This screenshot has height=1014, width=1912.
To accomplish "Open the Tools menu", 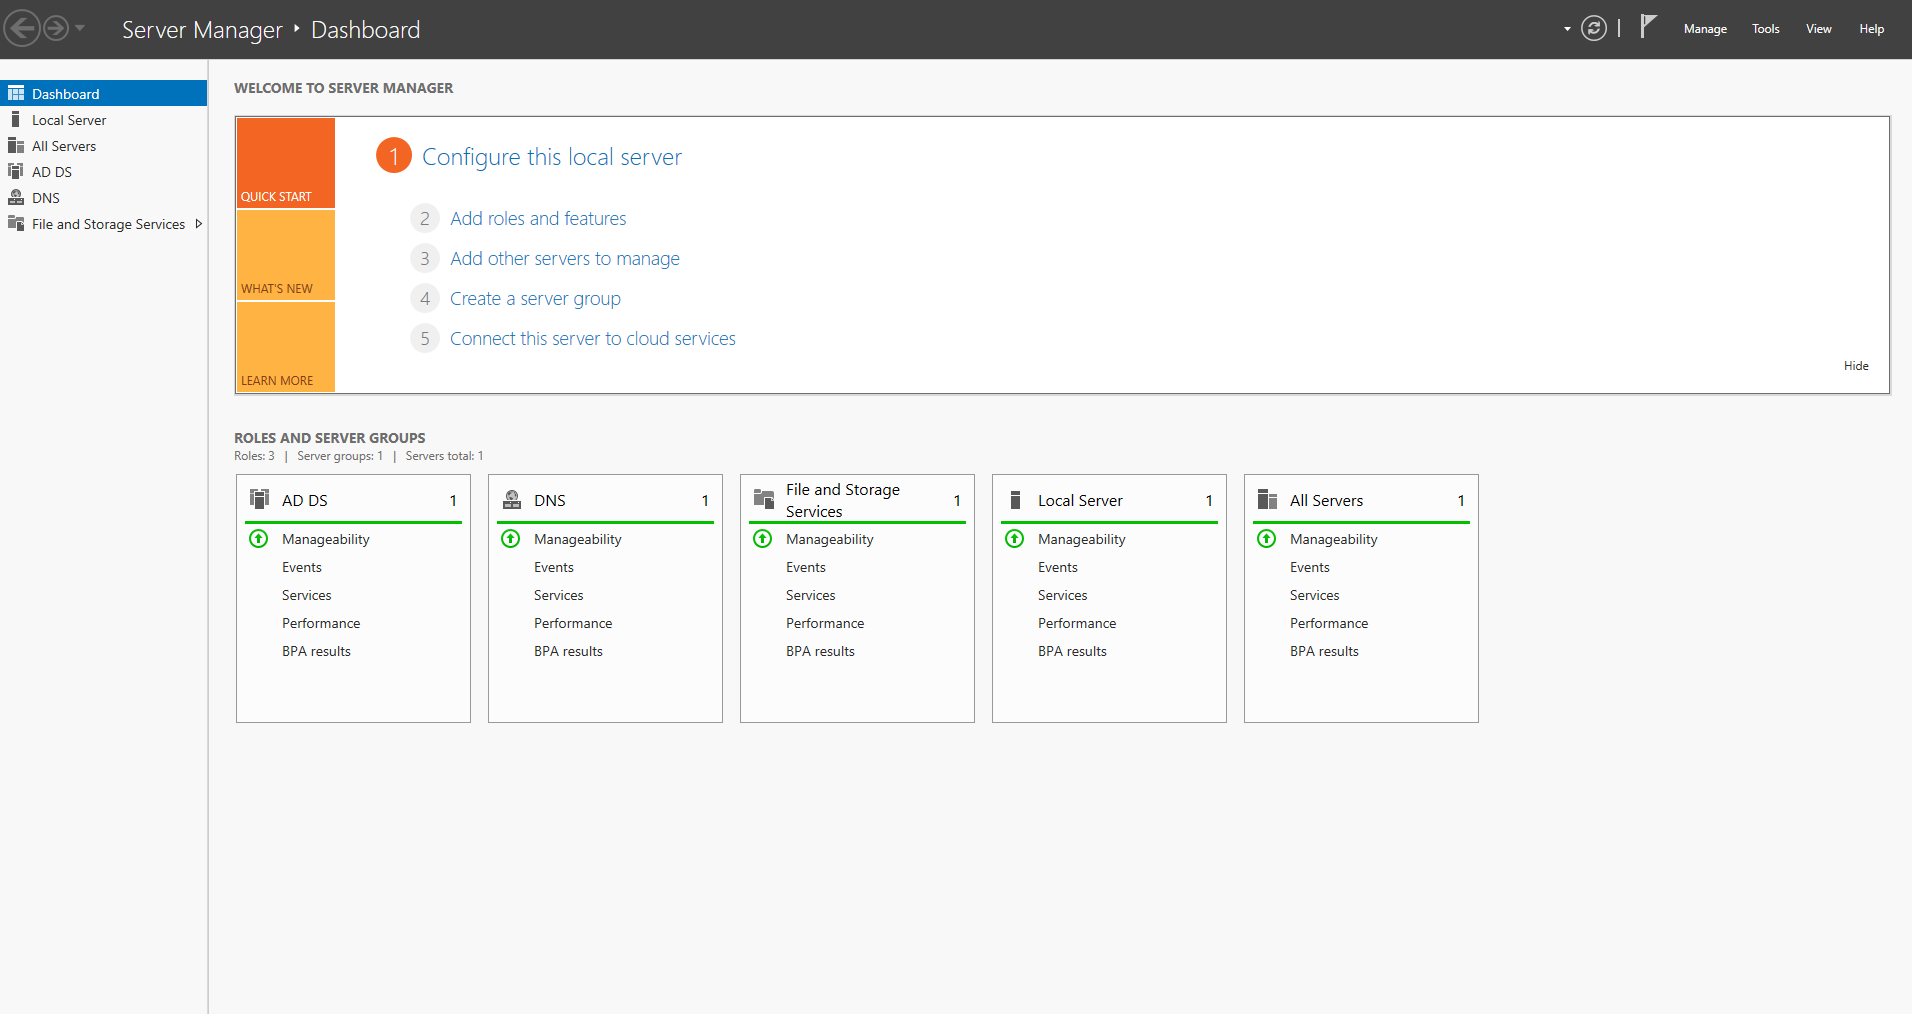I will [1765, 29].
